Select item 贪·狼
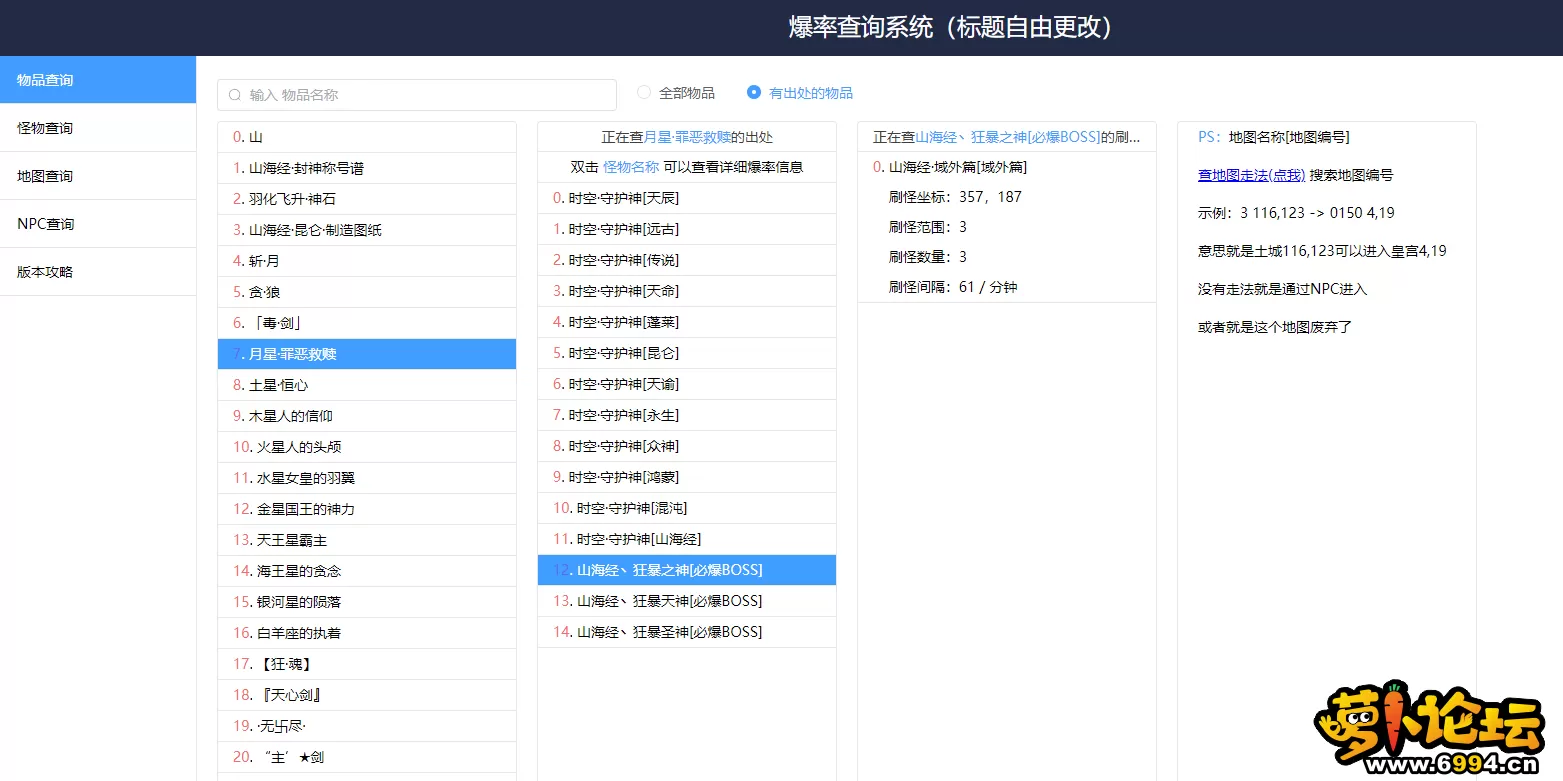Image resolution: width=1563 pixels, height=781 pixels. click(367, 292)
